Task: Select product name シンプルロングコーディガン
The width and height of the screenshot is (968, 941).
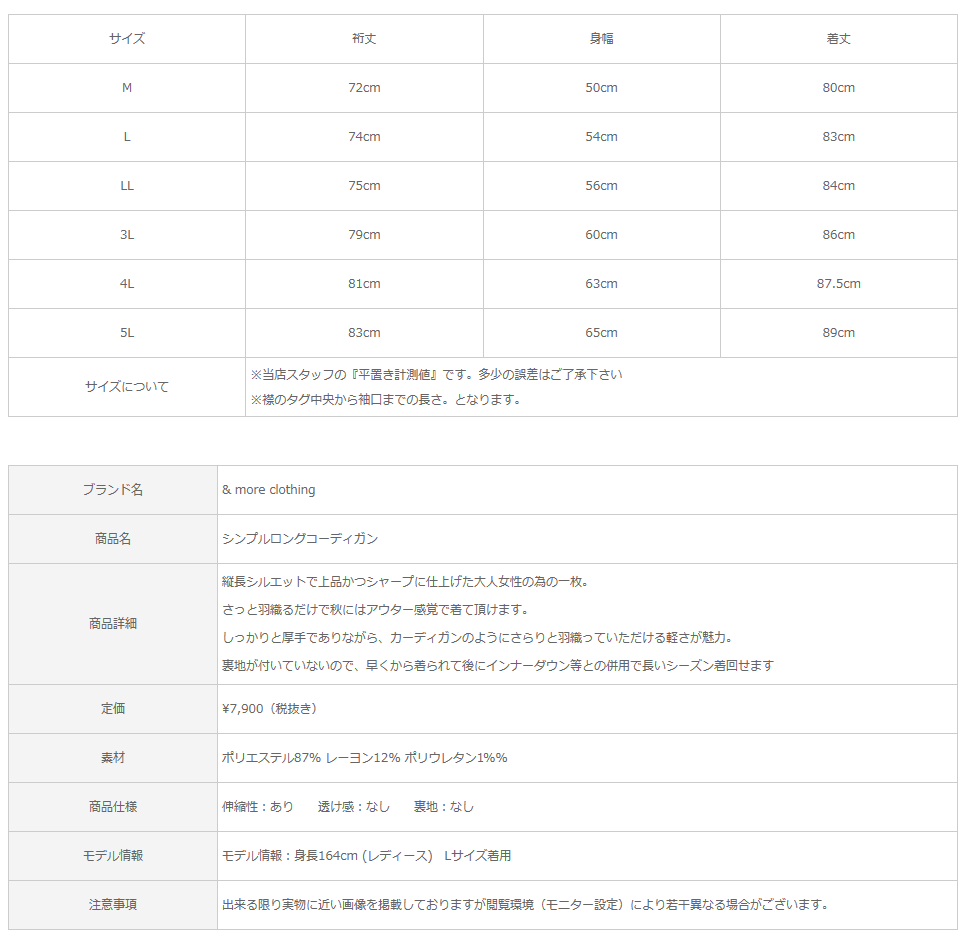Action: click(300, 539)
